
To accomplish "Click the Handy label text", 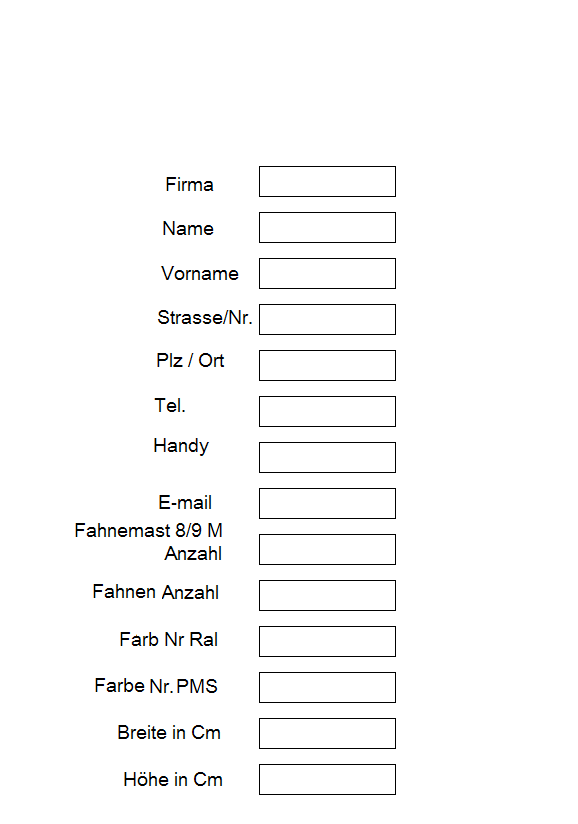I will 181,446.
